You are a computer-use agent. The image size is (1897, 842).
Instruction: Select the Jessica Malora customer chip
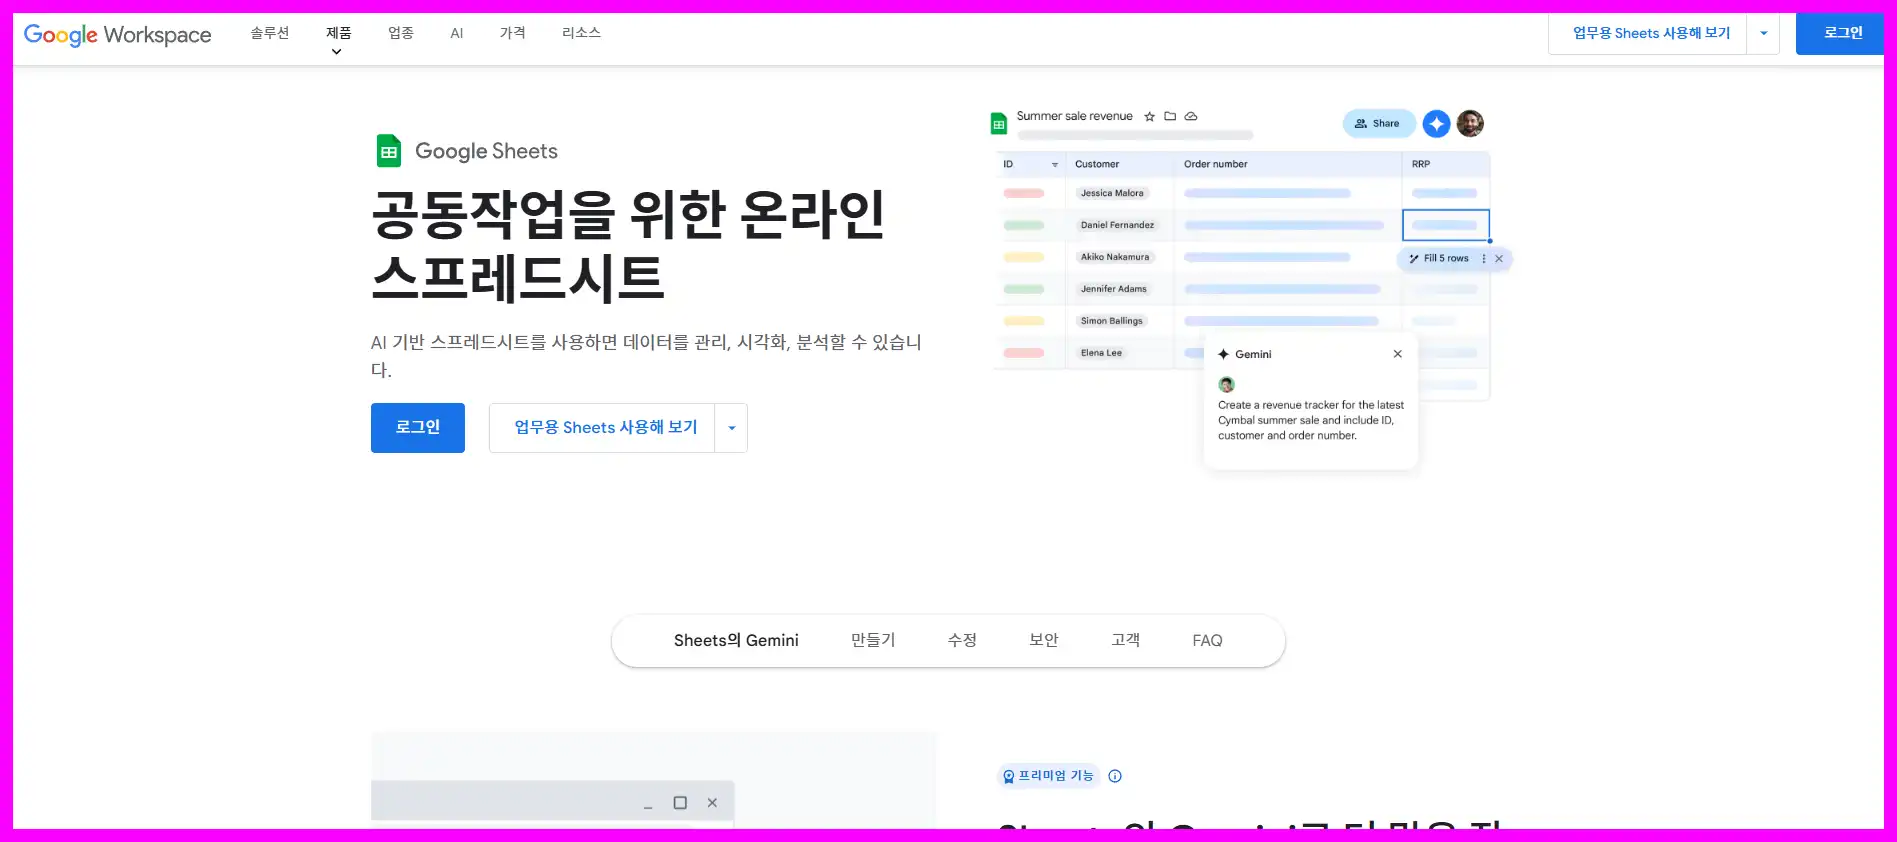coord(1112,193)
